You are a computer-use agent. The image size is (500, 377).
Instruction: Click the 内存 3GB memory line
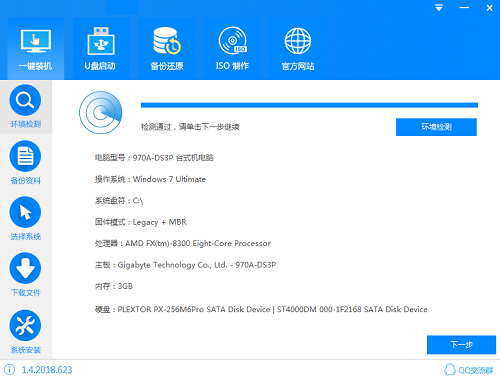[114, 286]
